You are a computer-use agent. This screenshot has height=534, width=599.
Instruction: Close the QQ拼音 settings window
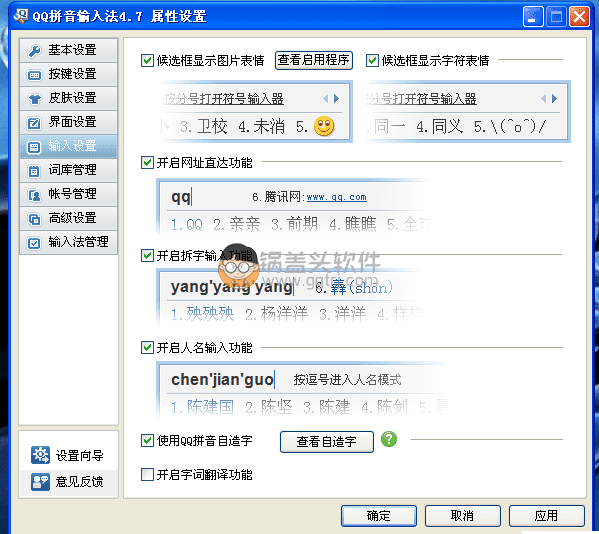click(x=580, y=17)
